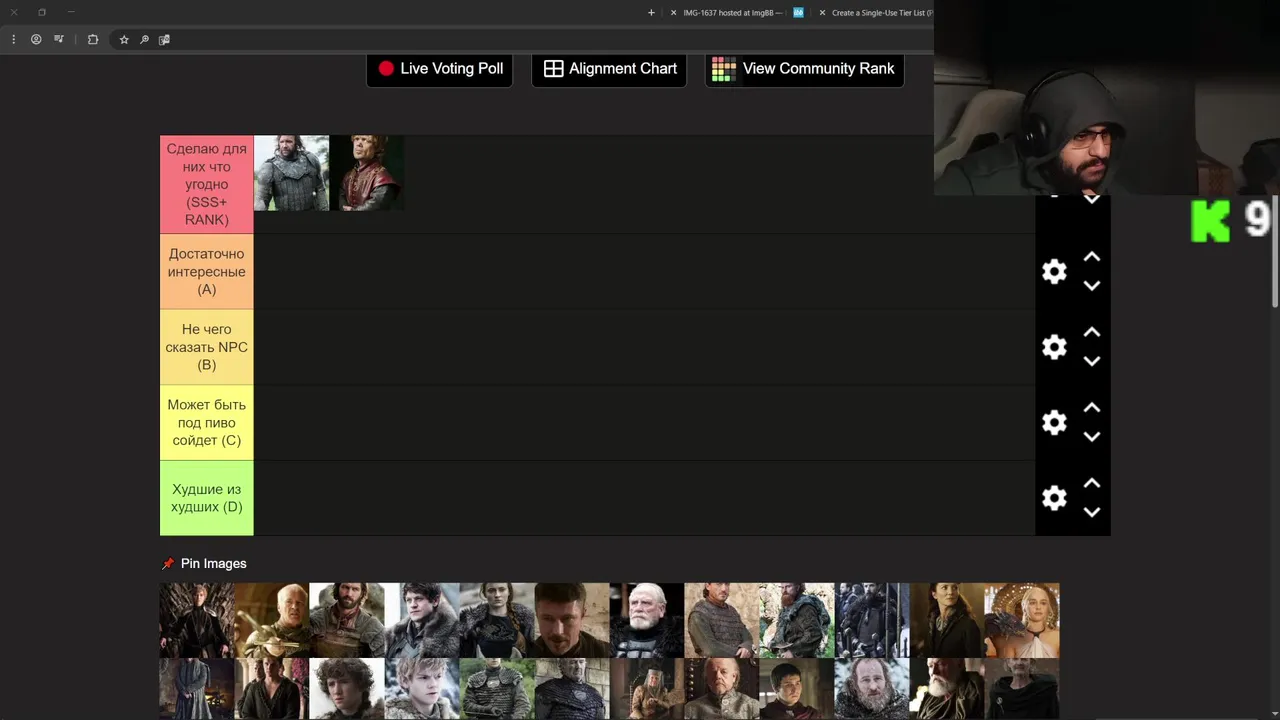Open the extensions puzzle icon
This screenshot has height=720, width=1280.
coord(93,40)
